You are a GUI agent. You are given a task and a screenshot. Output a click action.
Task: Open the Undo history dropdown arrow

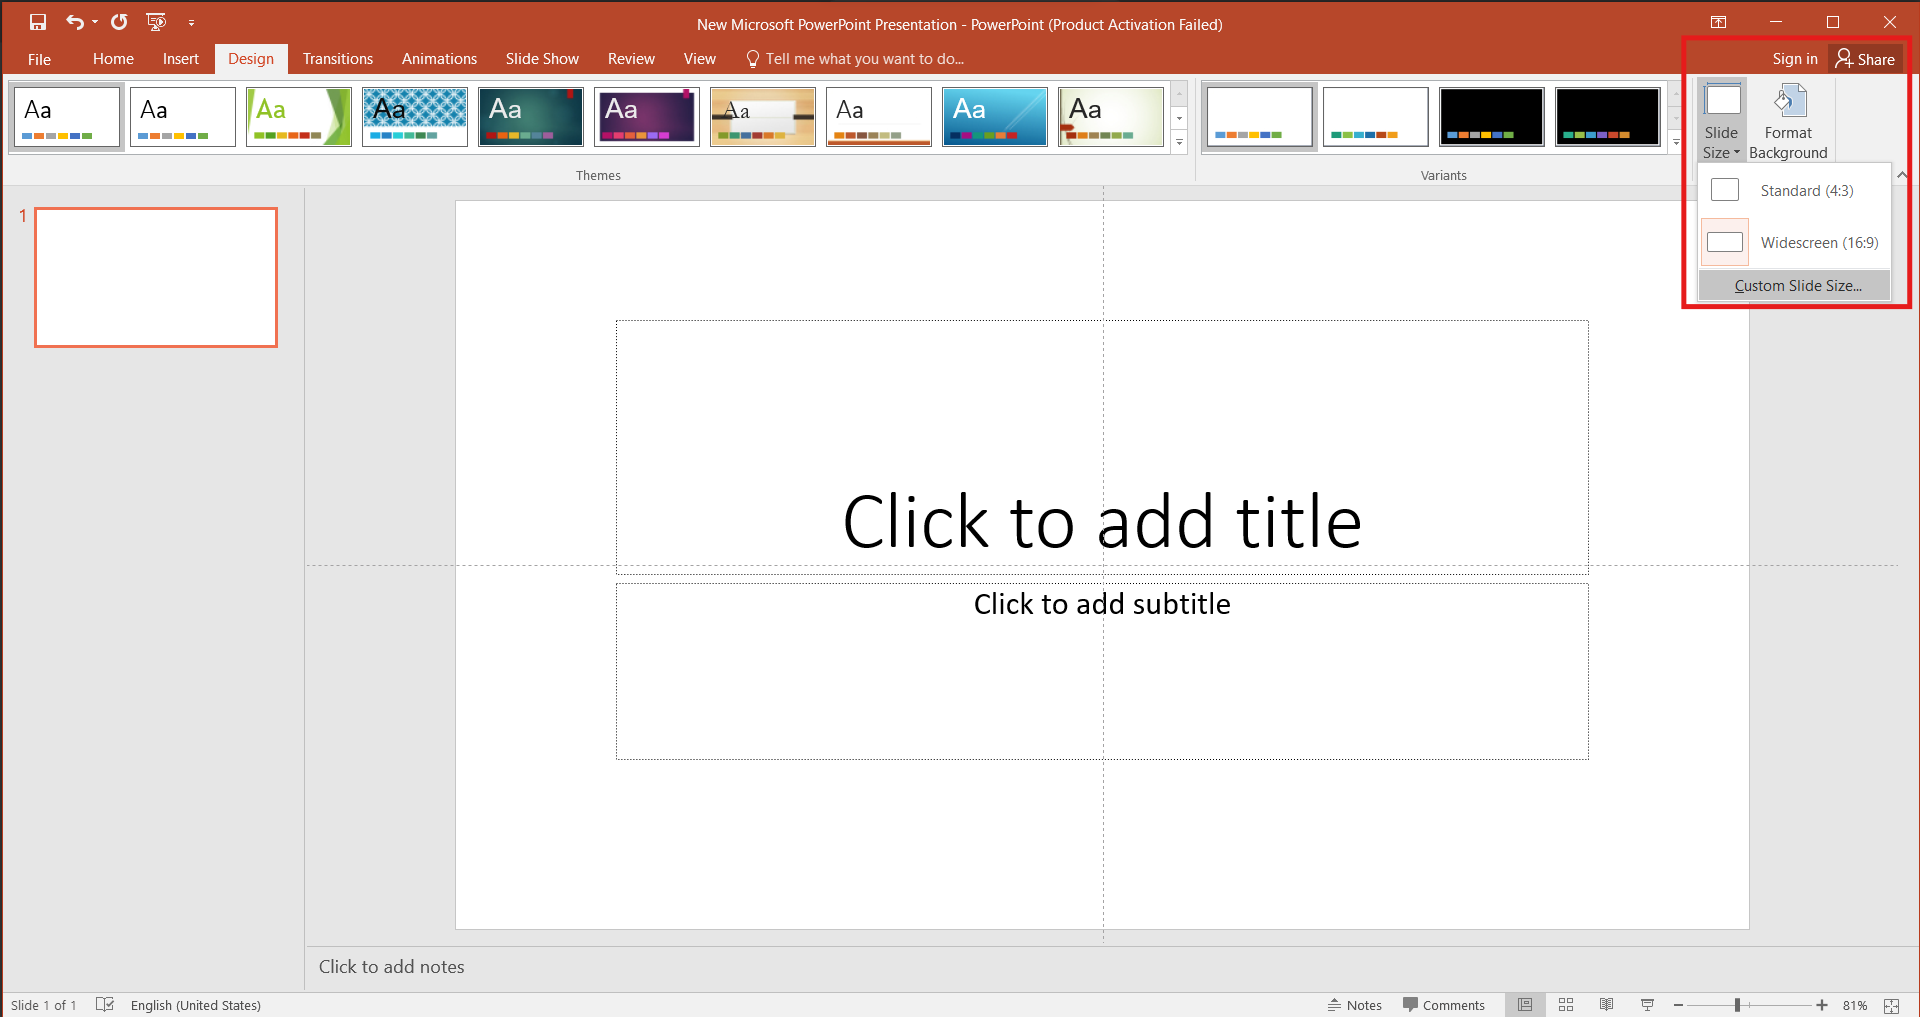95,22
